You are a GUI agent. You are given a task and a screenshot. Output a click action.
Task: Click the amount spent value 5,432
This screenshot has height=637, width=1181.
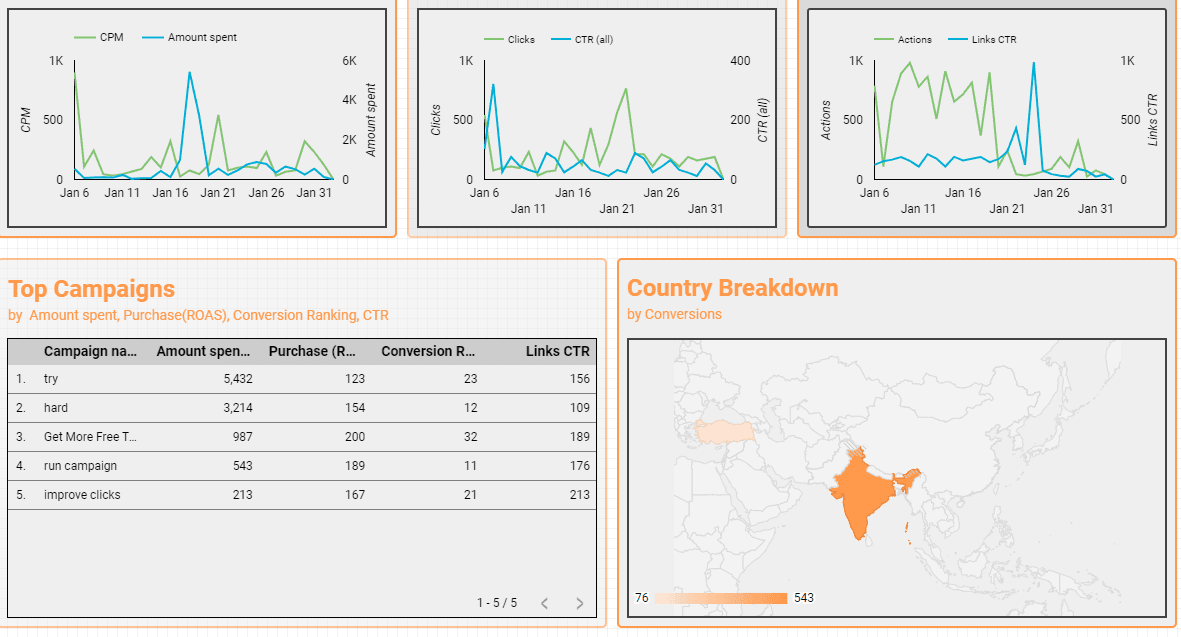pyautogui.click(x=238, y=379)
